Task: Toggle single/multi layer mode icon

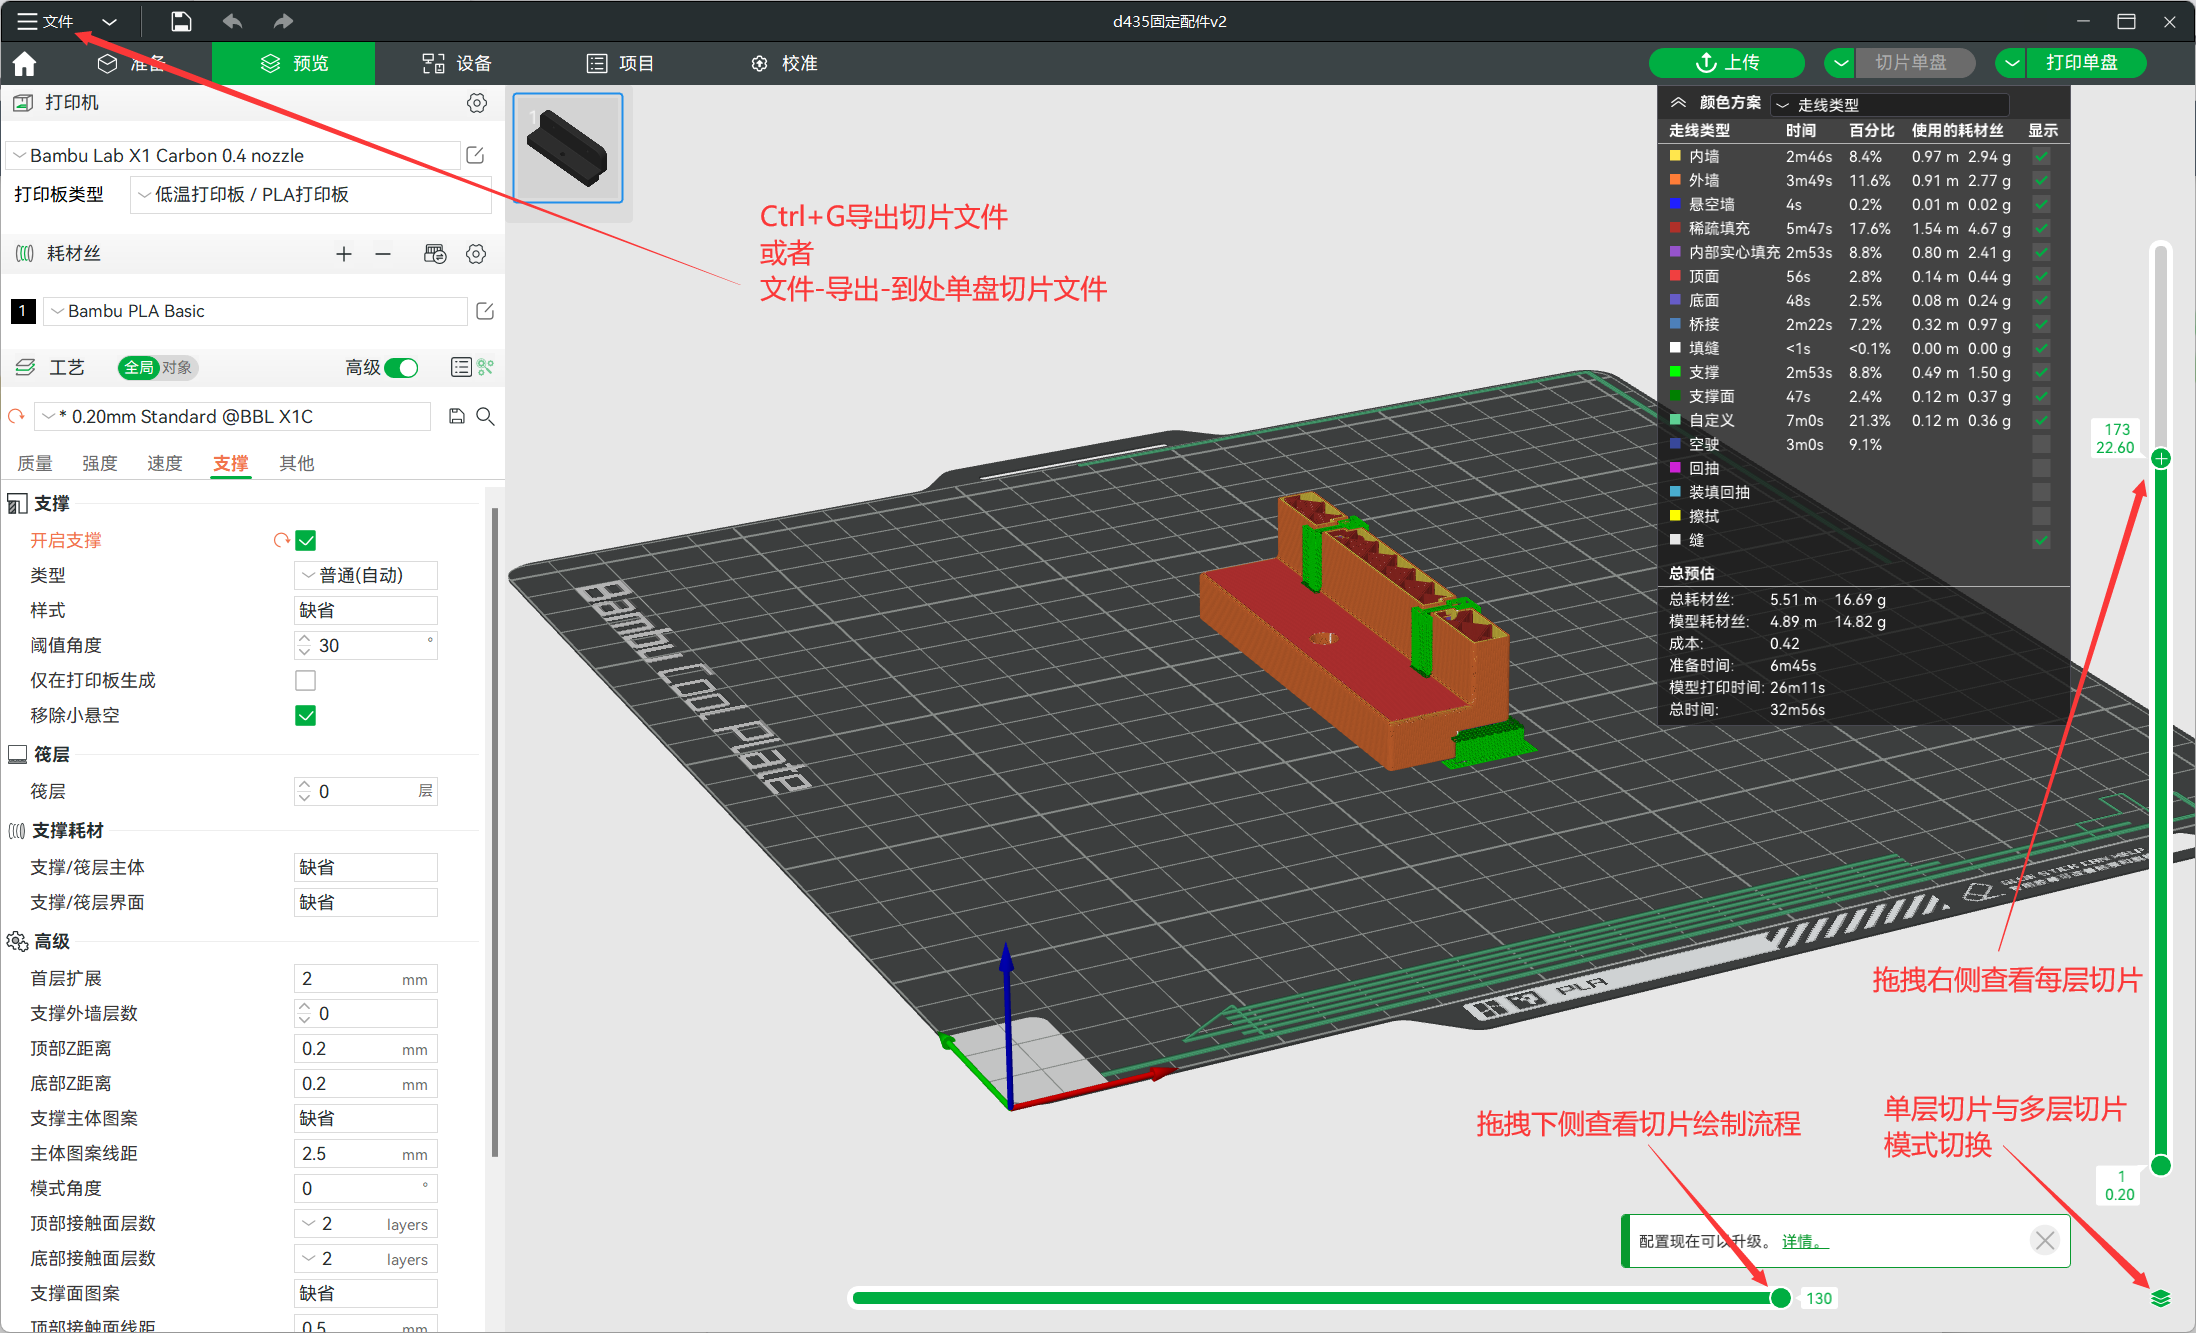Action: (x=2160, y=1298)
